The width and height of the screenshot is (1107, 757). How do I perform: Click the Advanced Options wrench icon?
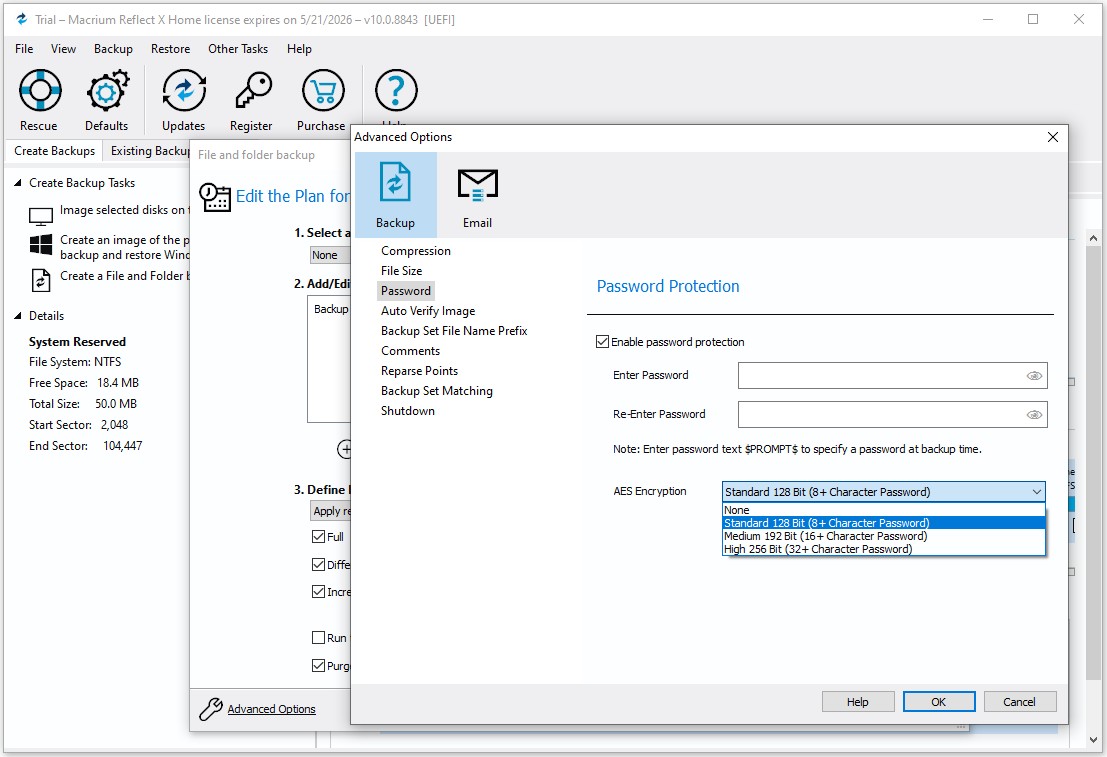[x=210, y=708]
